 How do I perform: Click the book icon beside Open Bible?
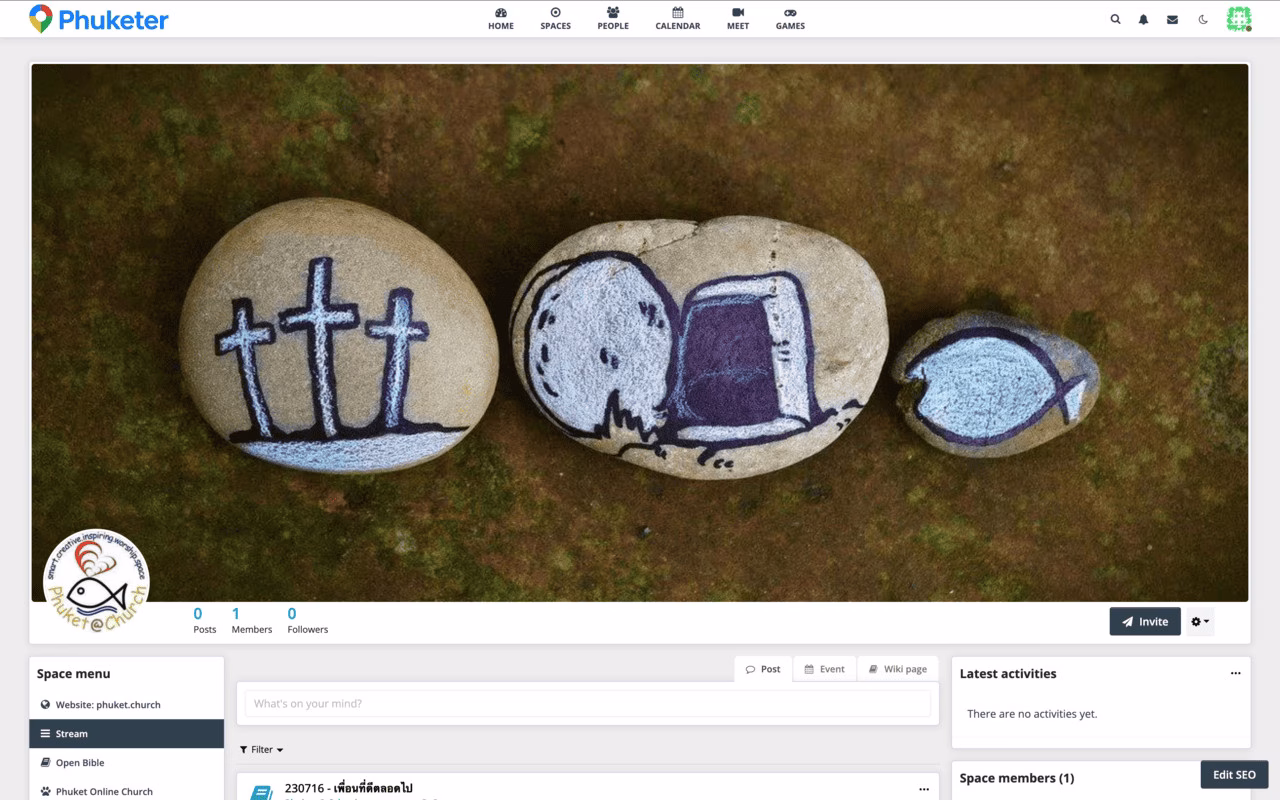tap(45, 763)
